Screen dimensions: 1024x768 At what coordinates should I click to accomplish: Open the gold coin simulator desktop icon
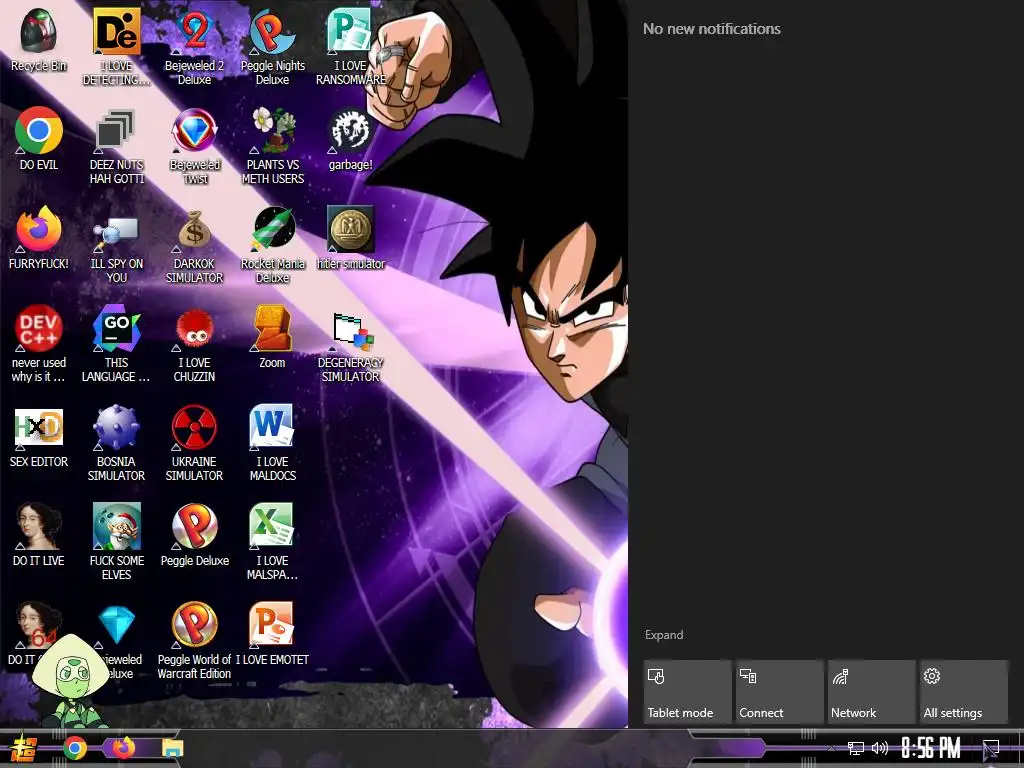[351, 238]
